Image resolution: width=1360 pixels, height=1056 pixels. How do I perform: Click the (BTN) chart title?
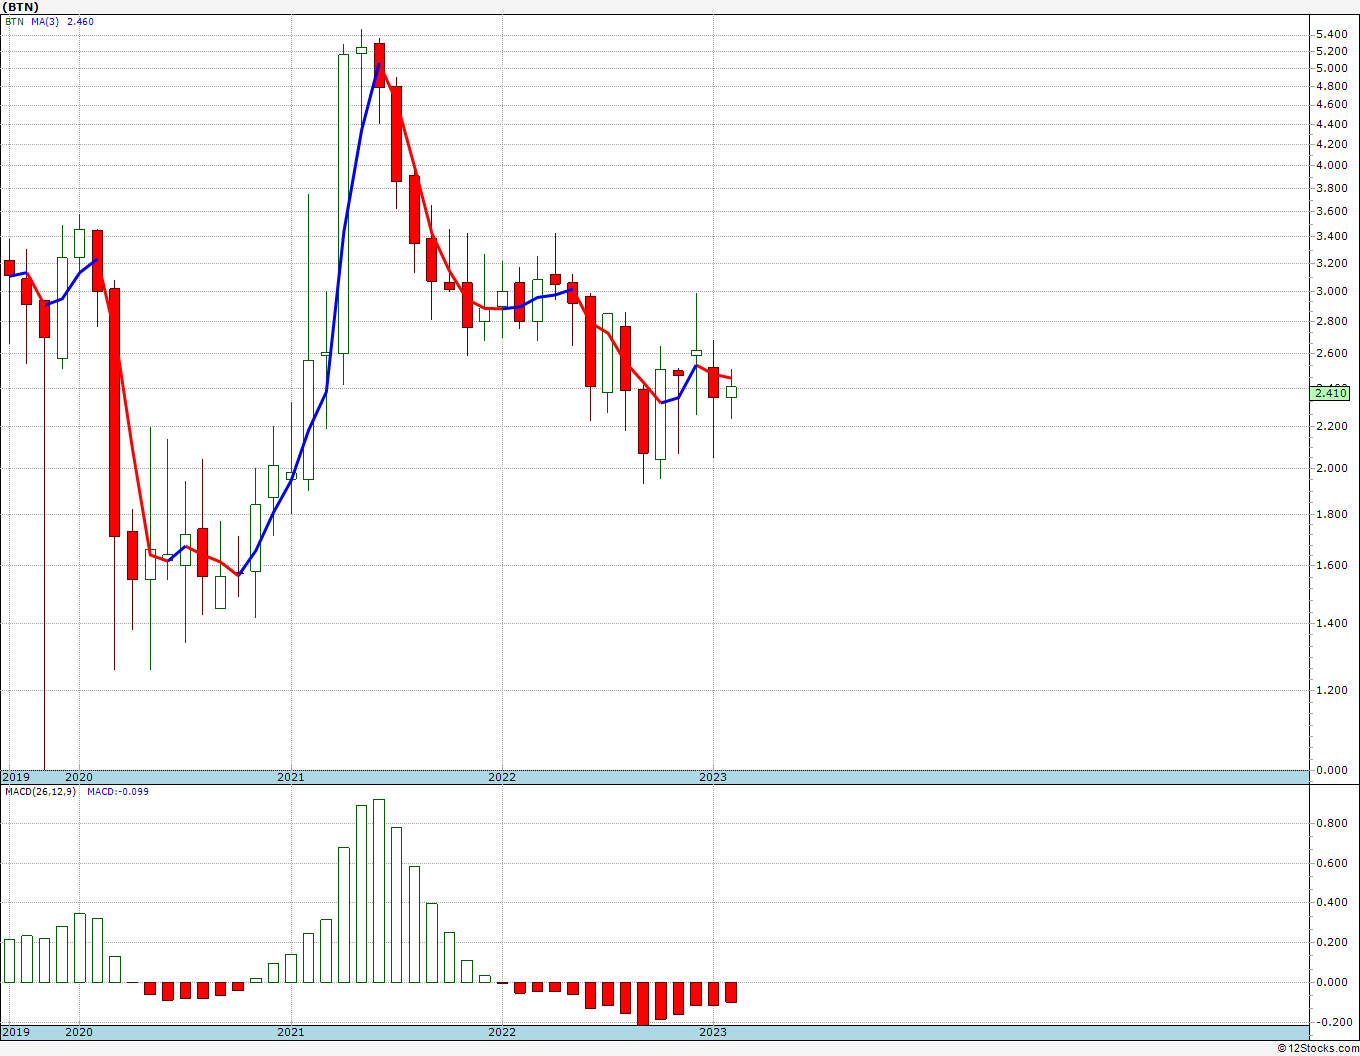click(20, 6)
